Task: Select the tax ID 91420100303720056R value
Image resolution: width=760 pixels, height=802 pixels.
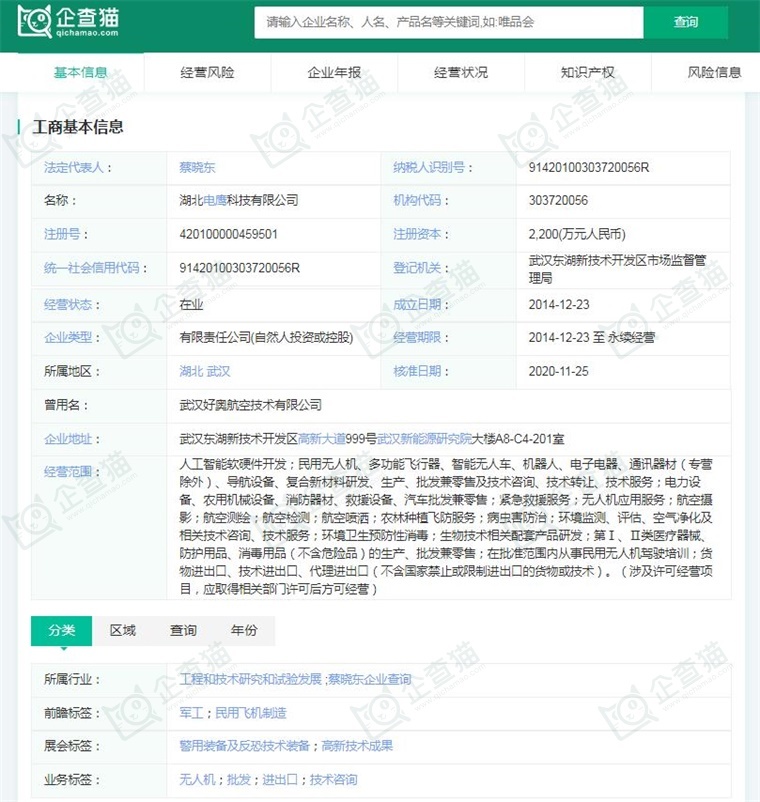Action: pos(589,167)
